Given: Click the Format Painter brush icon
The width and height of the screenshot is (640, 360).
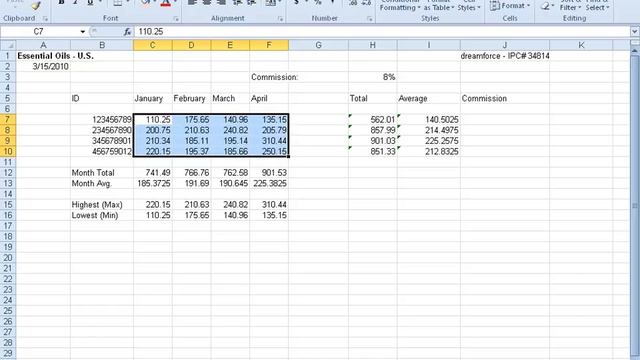Looking at the screenshot, I should pos(36,5).
